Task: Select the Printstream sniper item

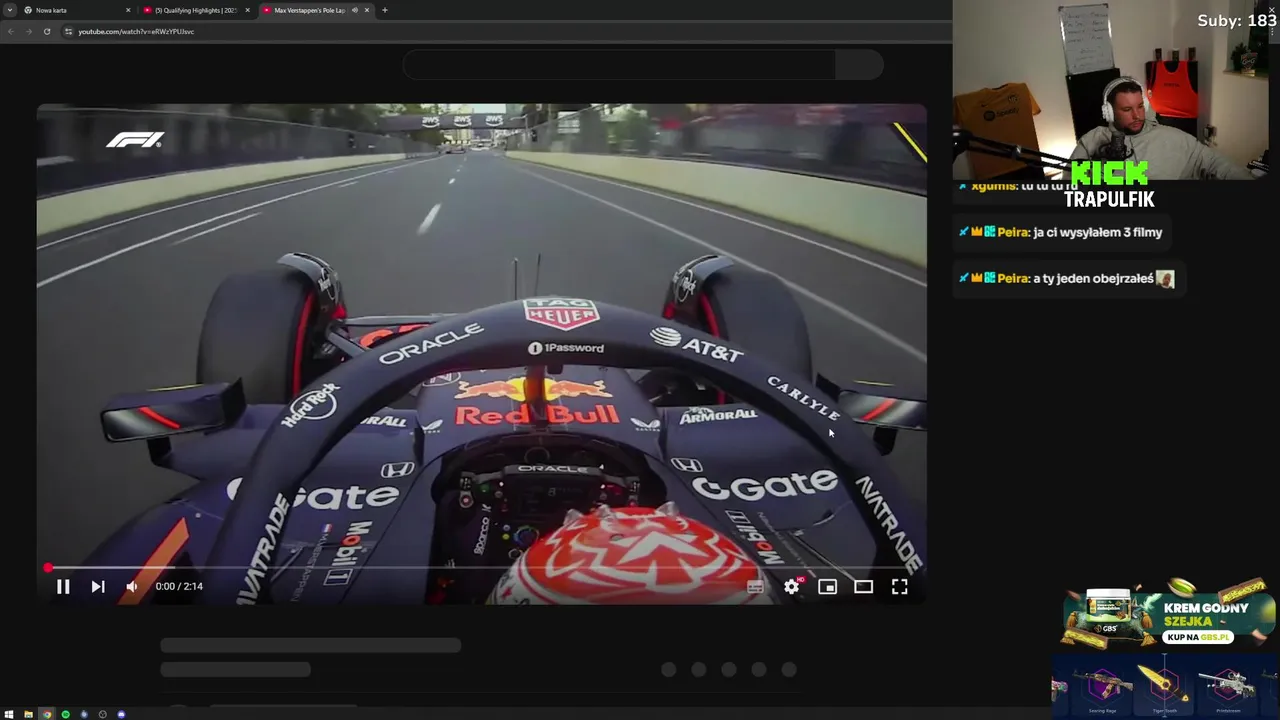Action: [x=1227, y=686]
